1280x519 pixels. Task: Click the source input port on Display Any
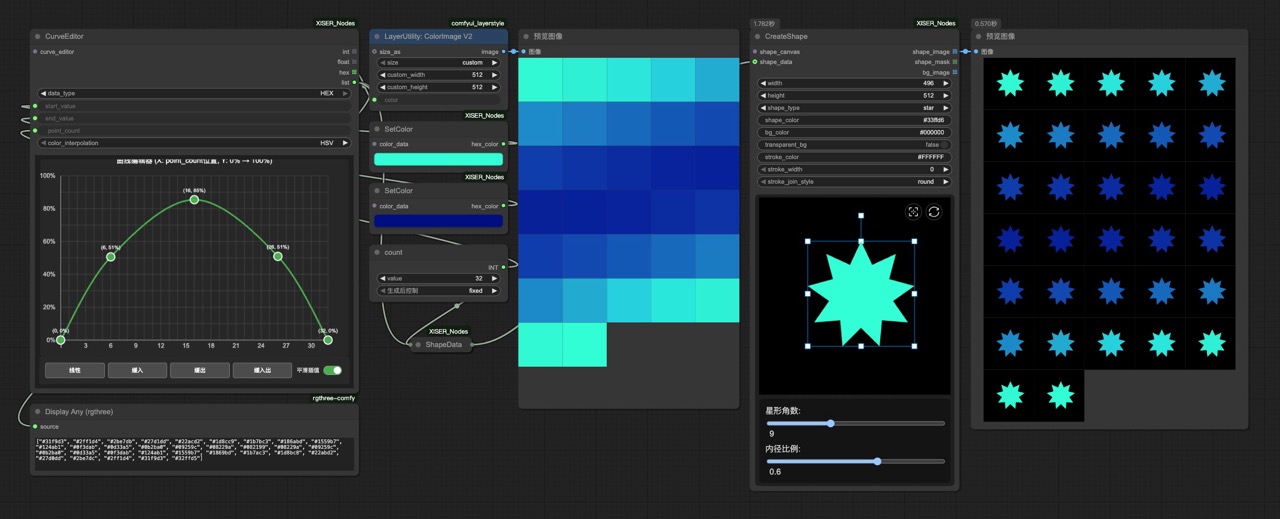coord(35,426)
